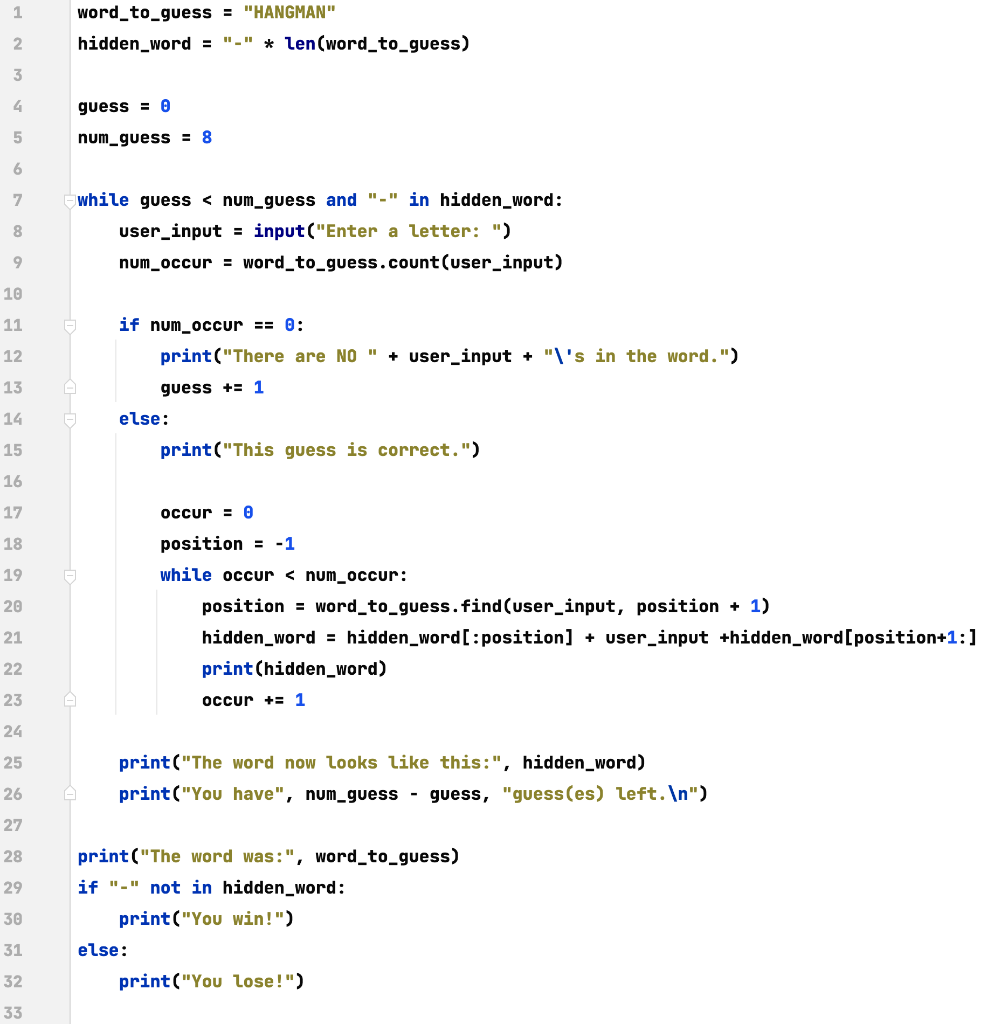Collapse the outer while loop fold arrow
1008x1024 pixels.
(69, 200)
